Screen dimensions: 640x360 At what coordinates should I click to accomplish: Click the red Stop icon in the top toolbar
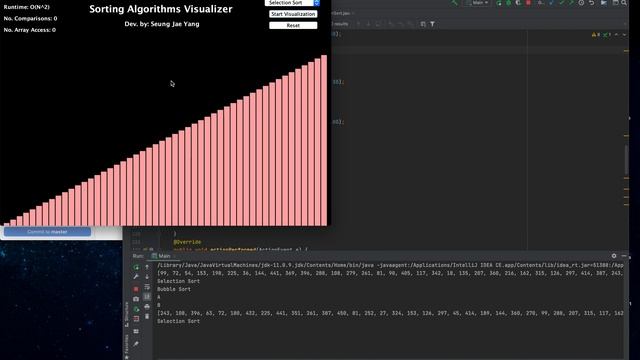[x=528, y=3]
